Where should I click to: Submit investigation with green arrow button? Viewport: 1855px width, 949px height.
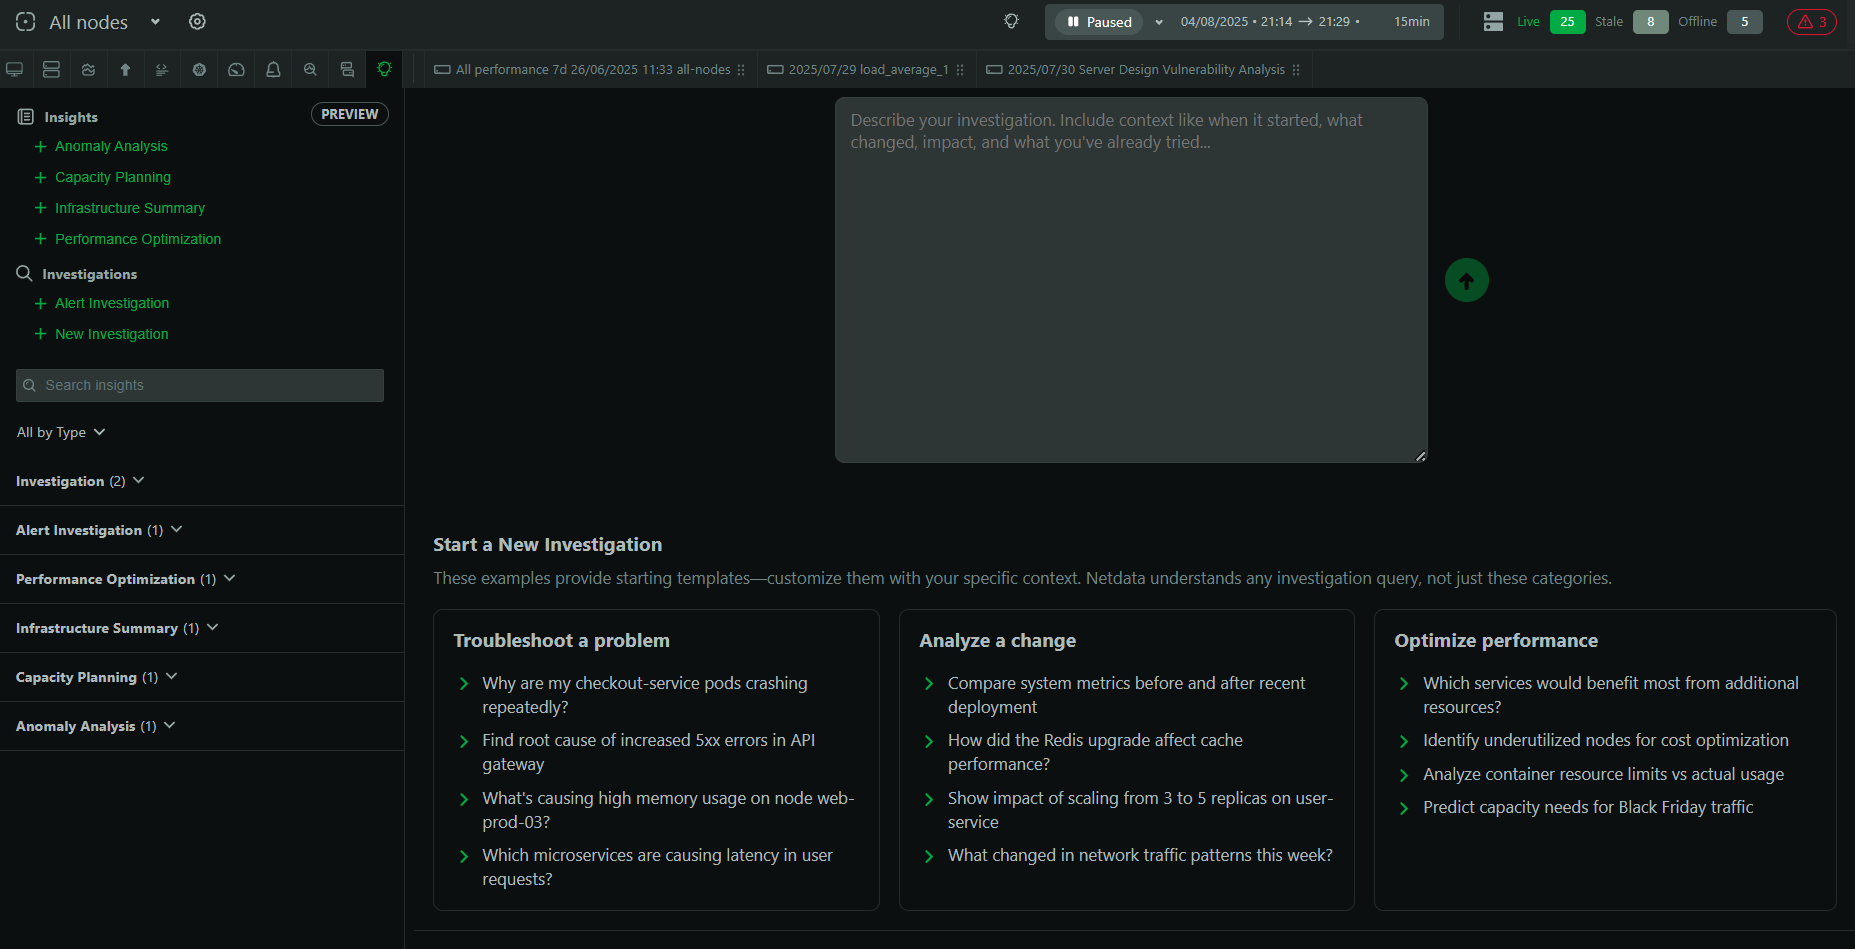[x=1466, y=281]
